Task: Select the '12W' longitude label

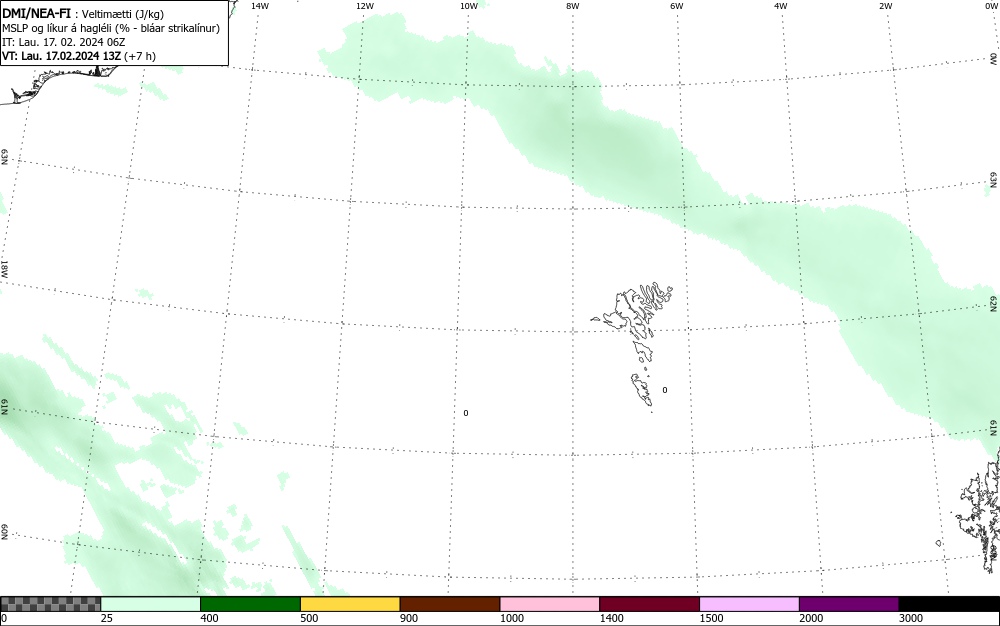Action: click(x=364, y=6)
